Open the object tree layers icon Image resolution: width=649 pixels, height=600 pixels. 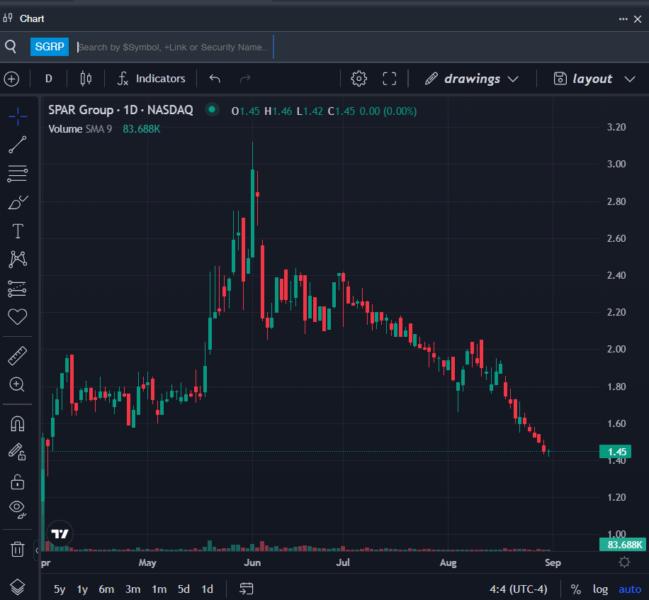point(17,587)
